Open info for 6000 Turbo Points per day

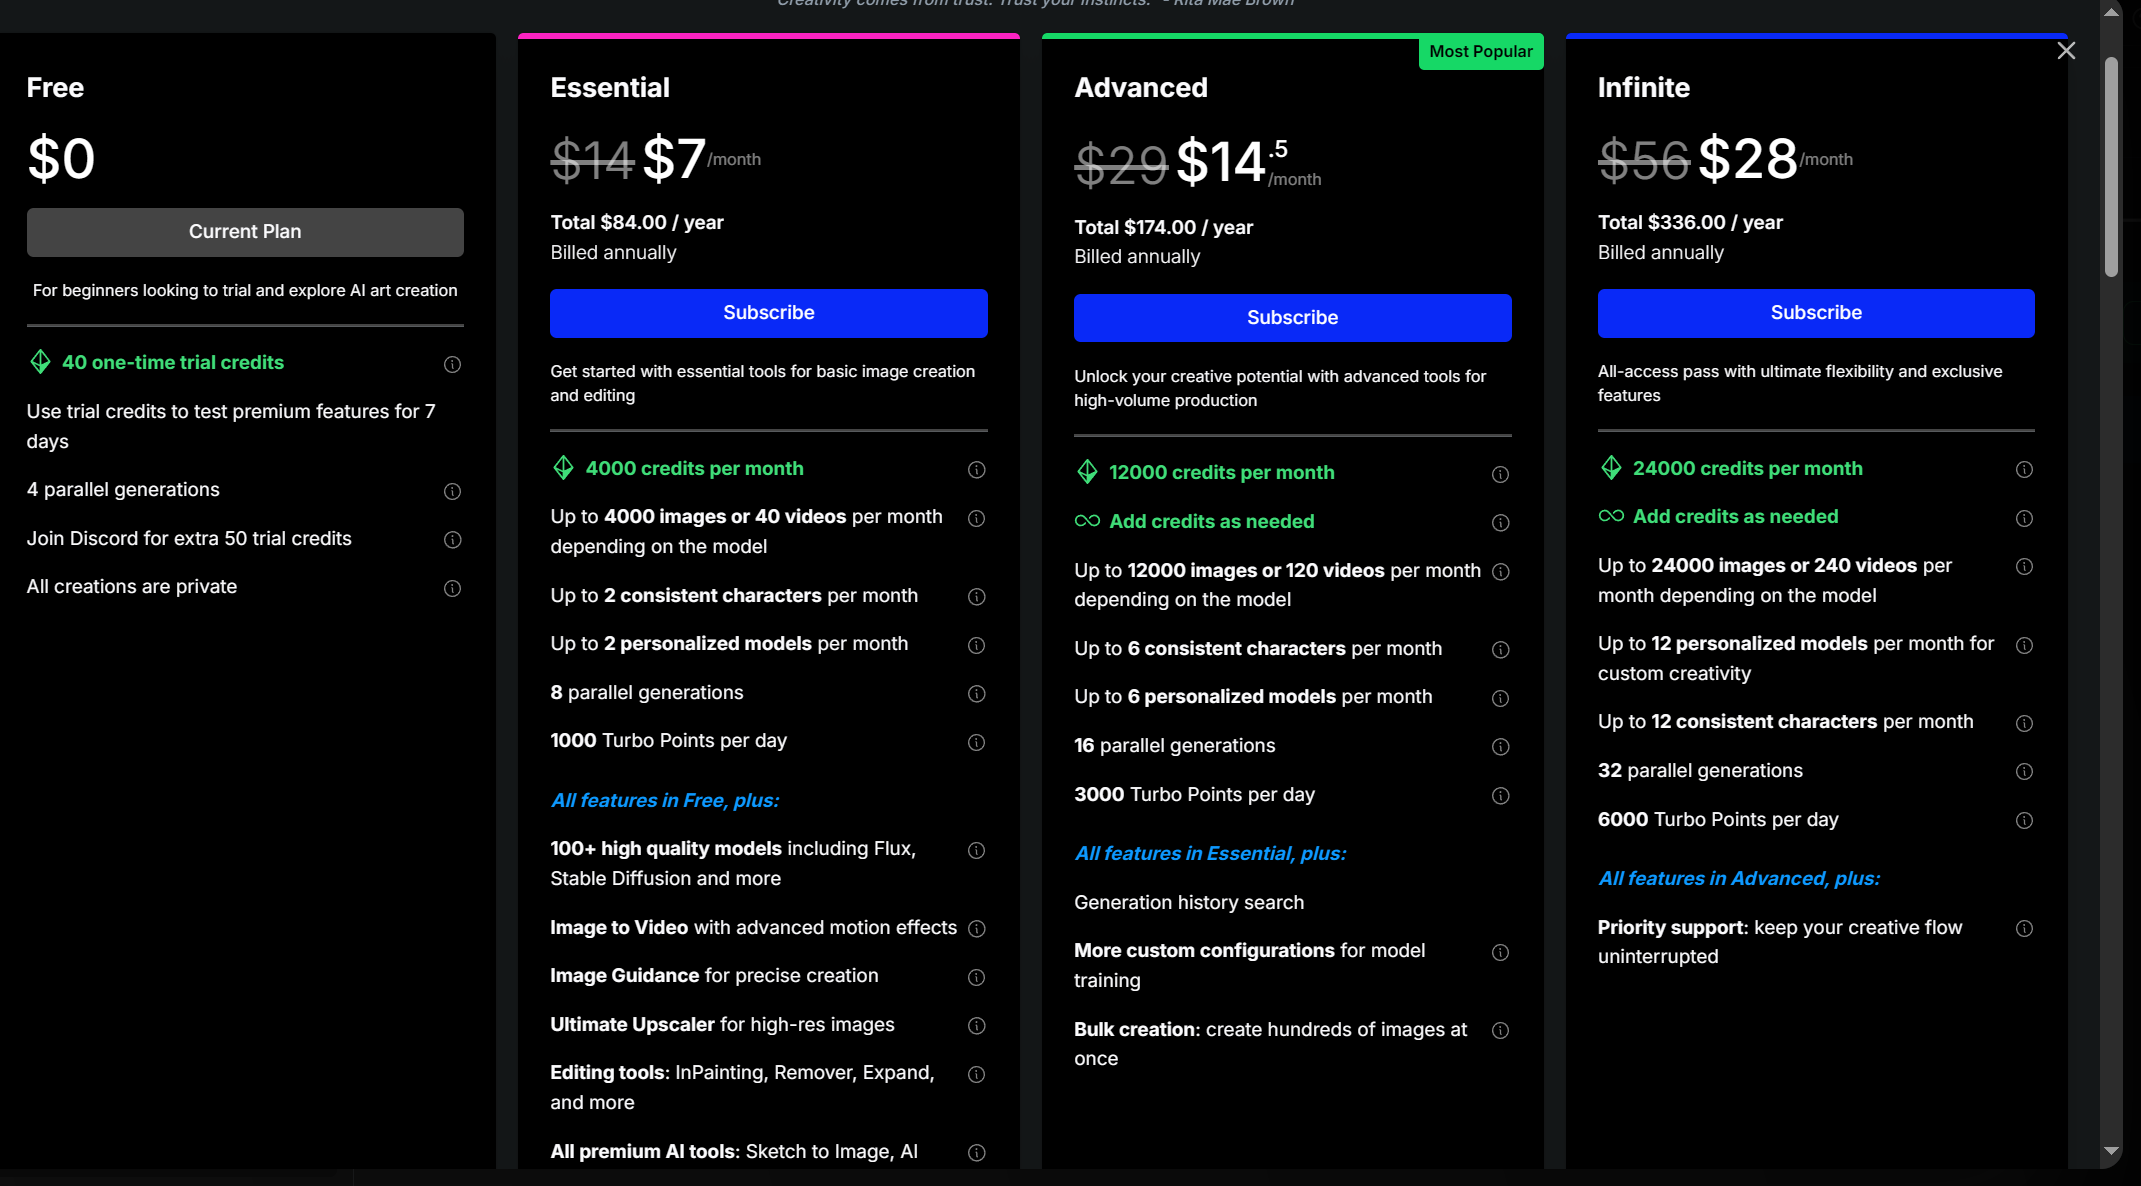[x=2024, y=821]
